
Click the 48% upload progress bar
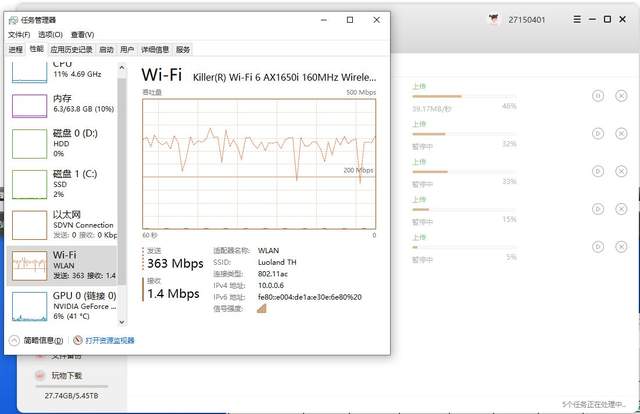464,96
